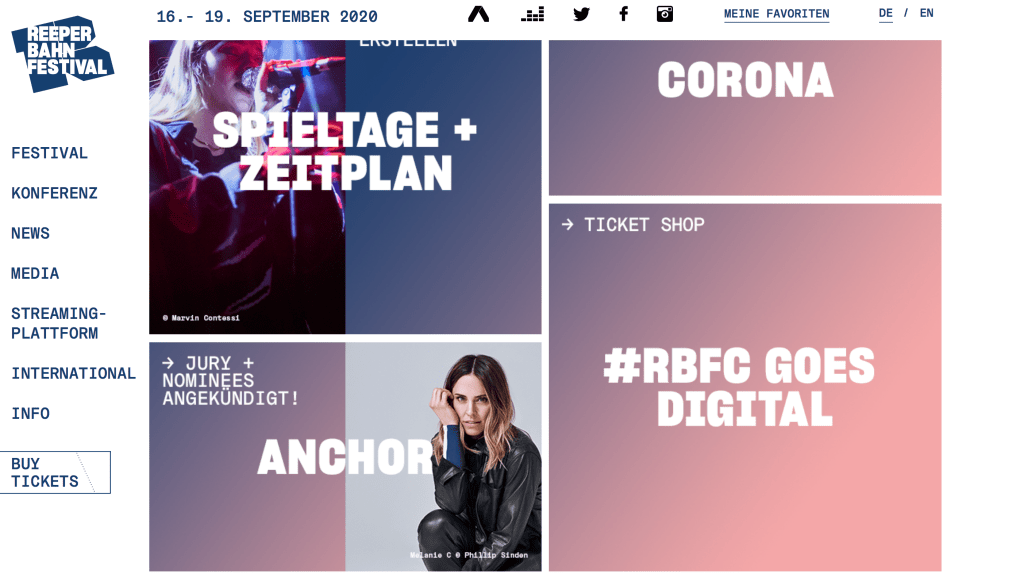Viewport: 1024px width, 586px height.
Task: Open the Twitter bird icon
Action: point(581,14)
